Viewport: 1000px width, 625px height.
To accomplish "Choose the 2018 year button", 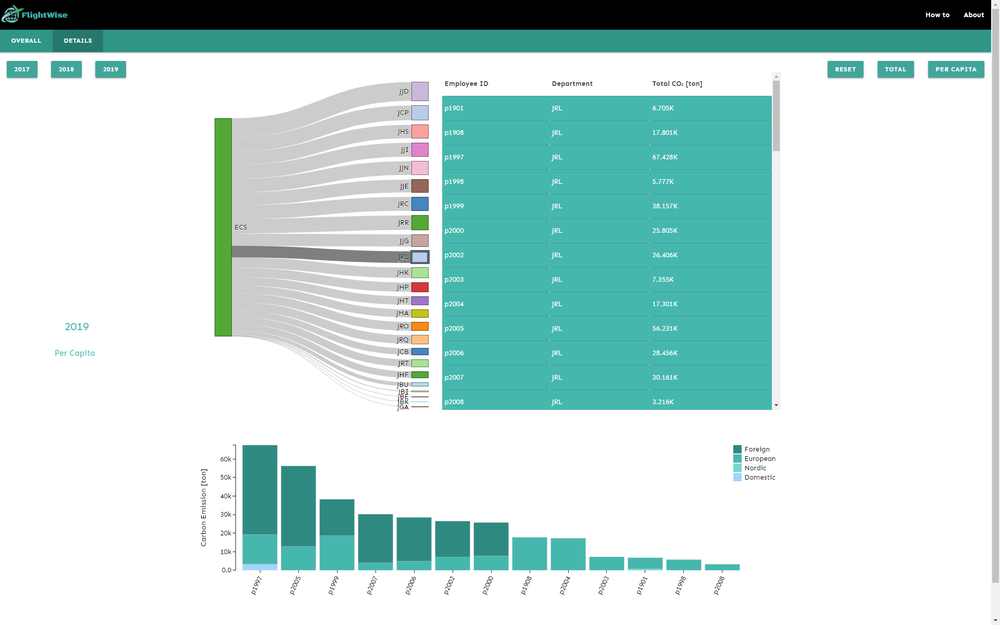I will 66,69.
